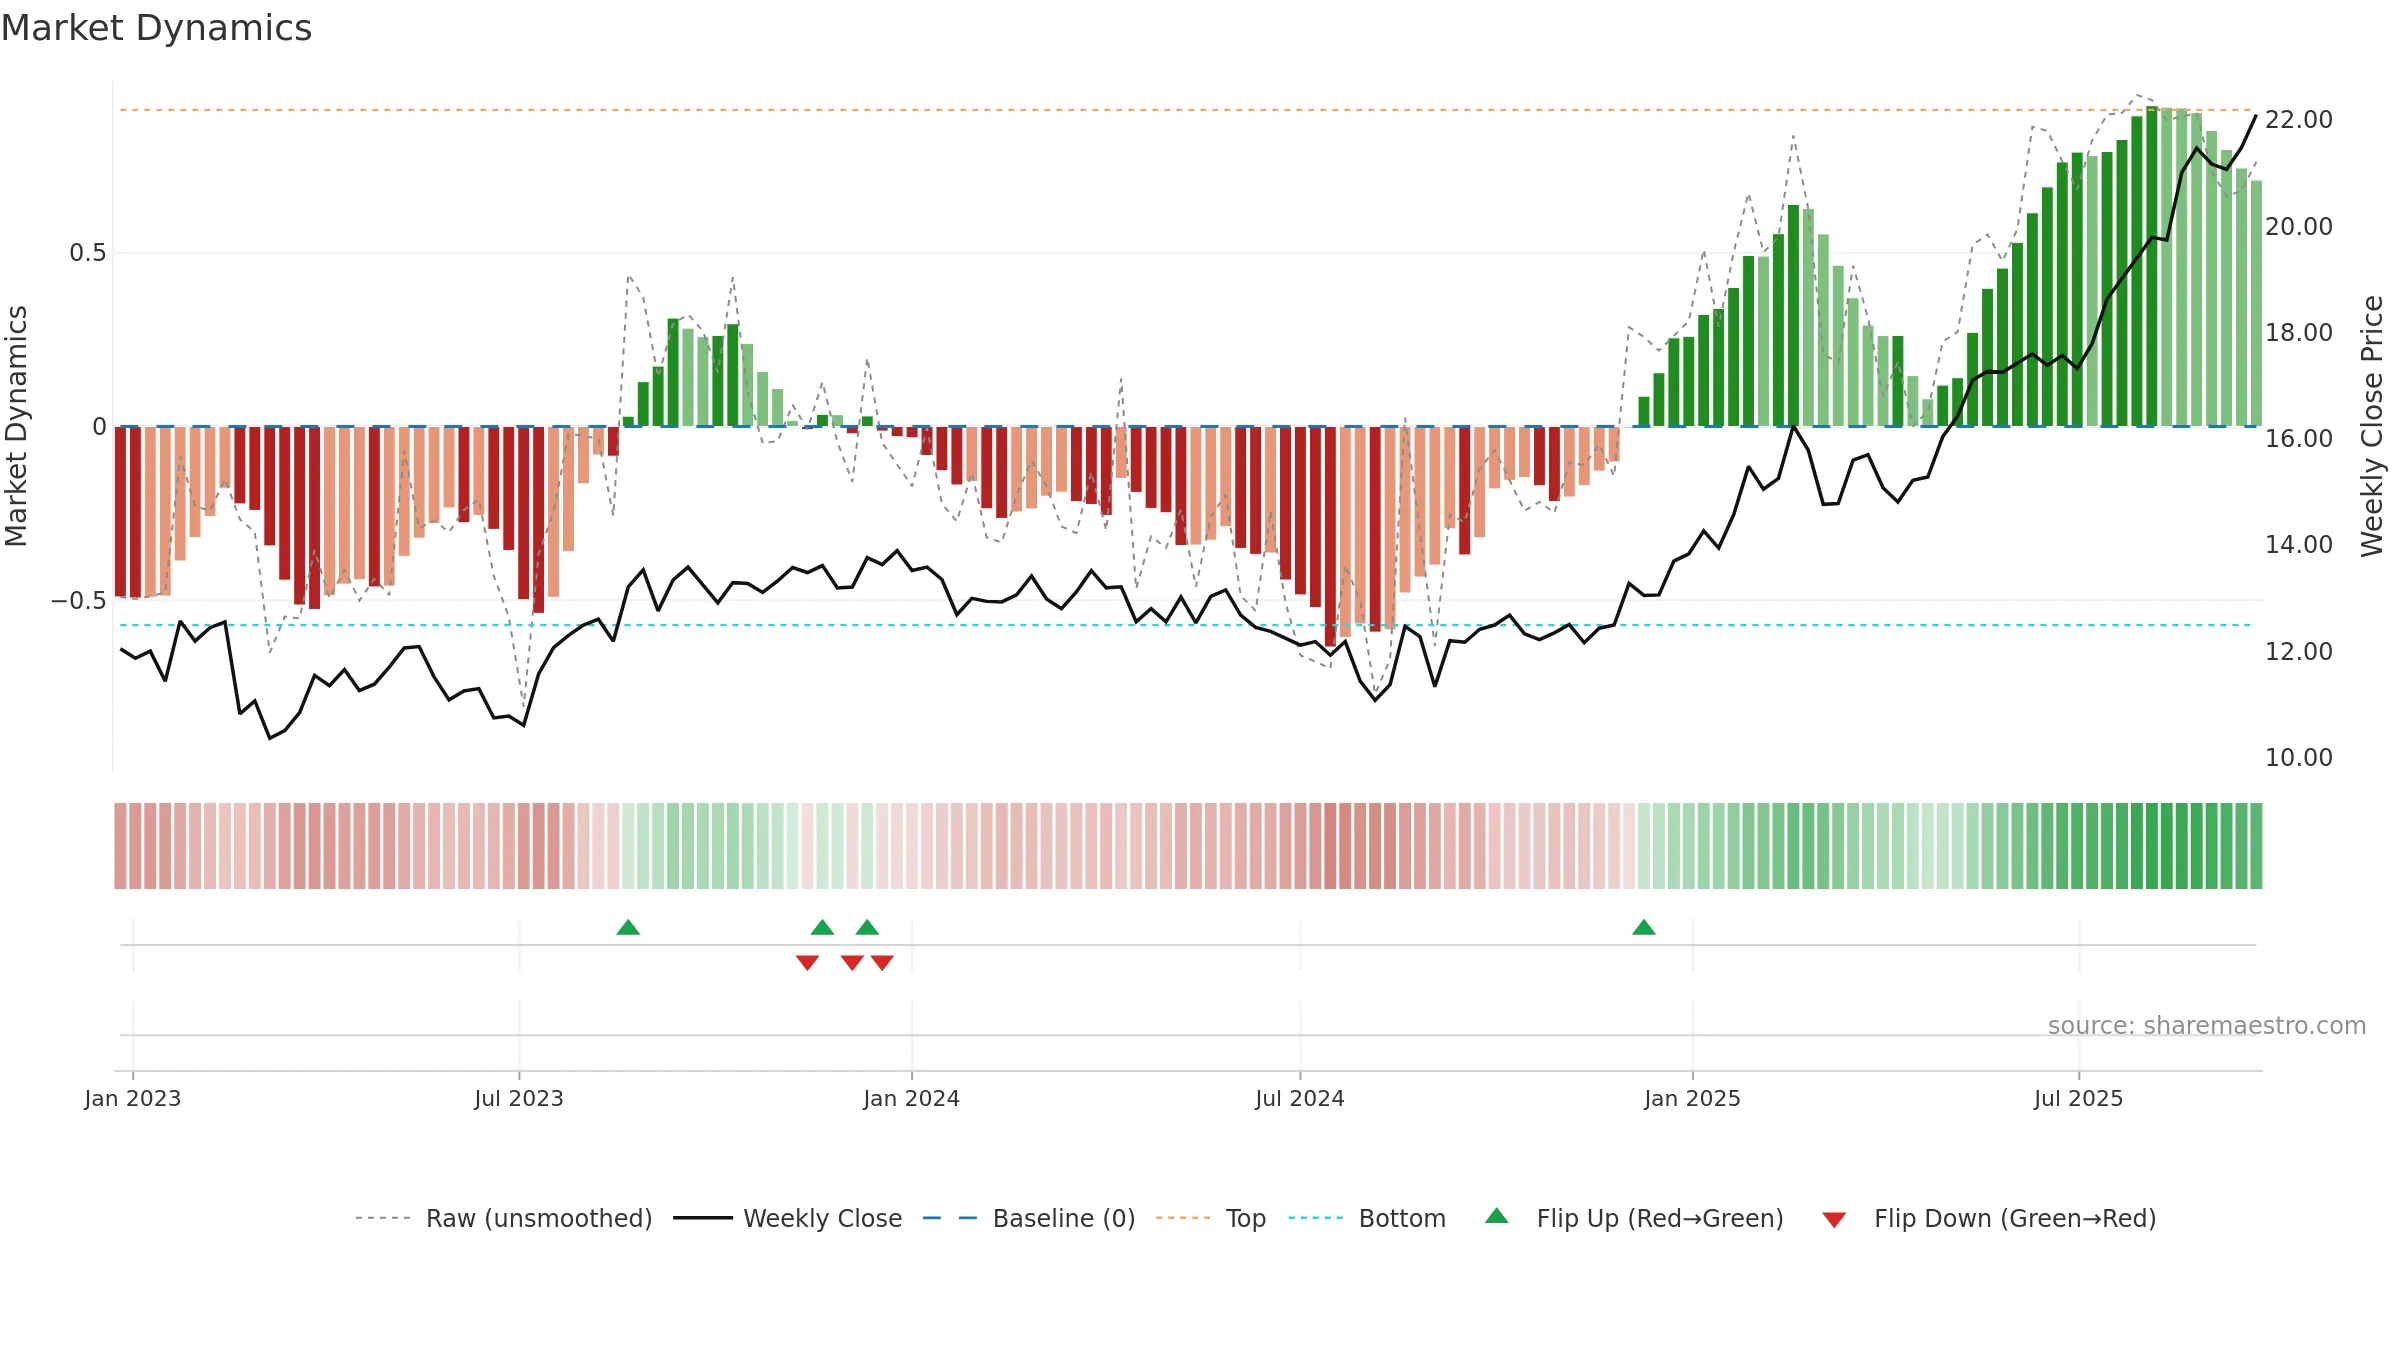Screen dimensions: 2400x1350
Task: Toggle the Top legend entry
Action: (x=1210, y=1218)
